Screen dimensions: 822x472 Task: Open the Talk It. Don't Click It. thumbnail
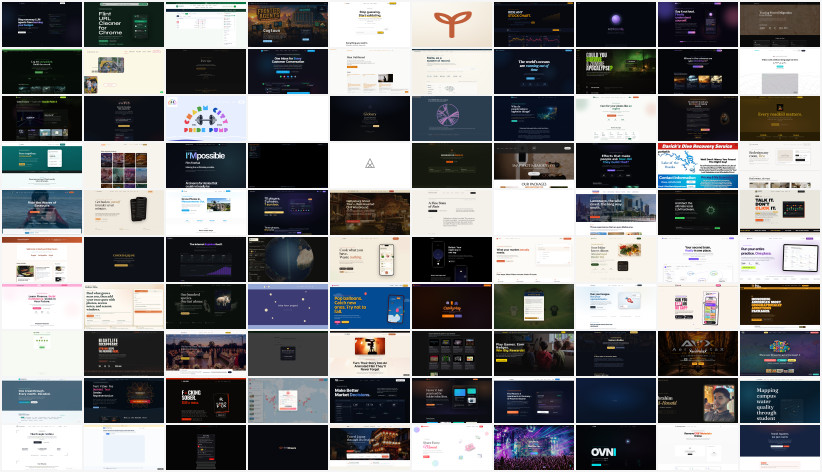coord(780,212)
